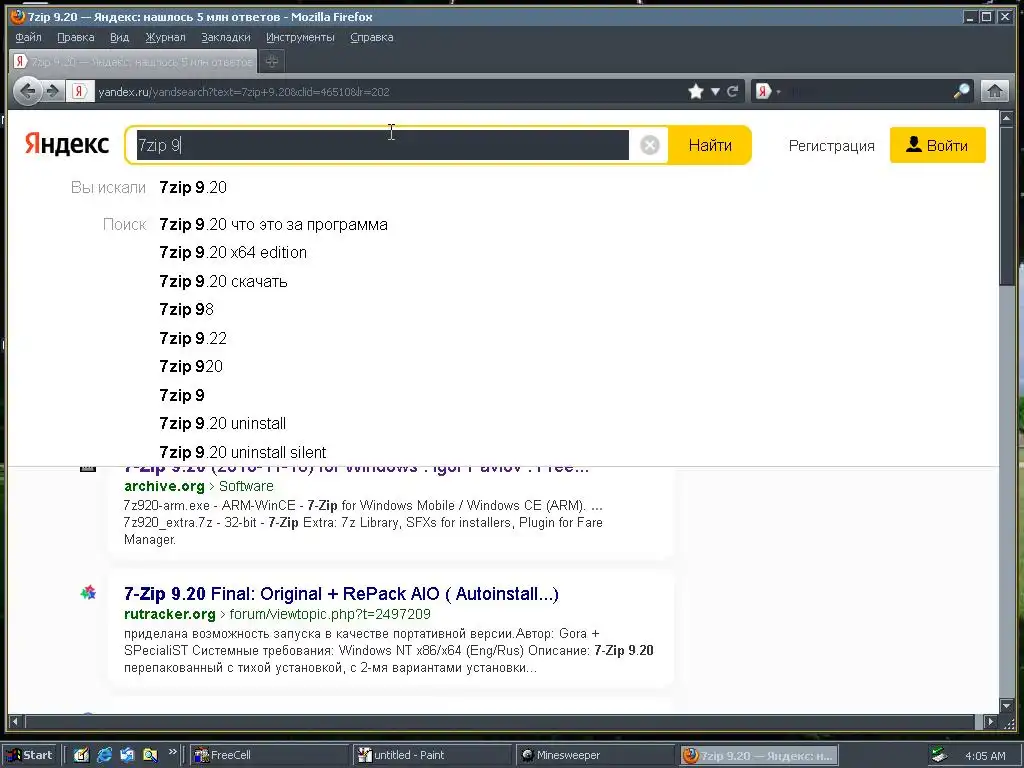Screen dimensions: 1024x768
Task: Switch to Minesweeper in the taskbar
Action: pyautogui.click(x=594, y=755)
